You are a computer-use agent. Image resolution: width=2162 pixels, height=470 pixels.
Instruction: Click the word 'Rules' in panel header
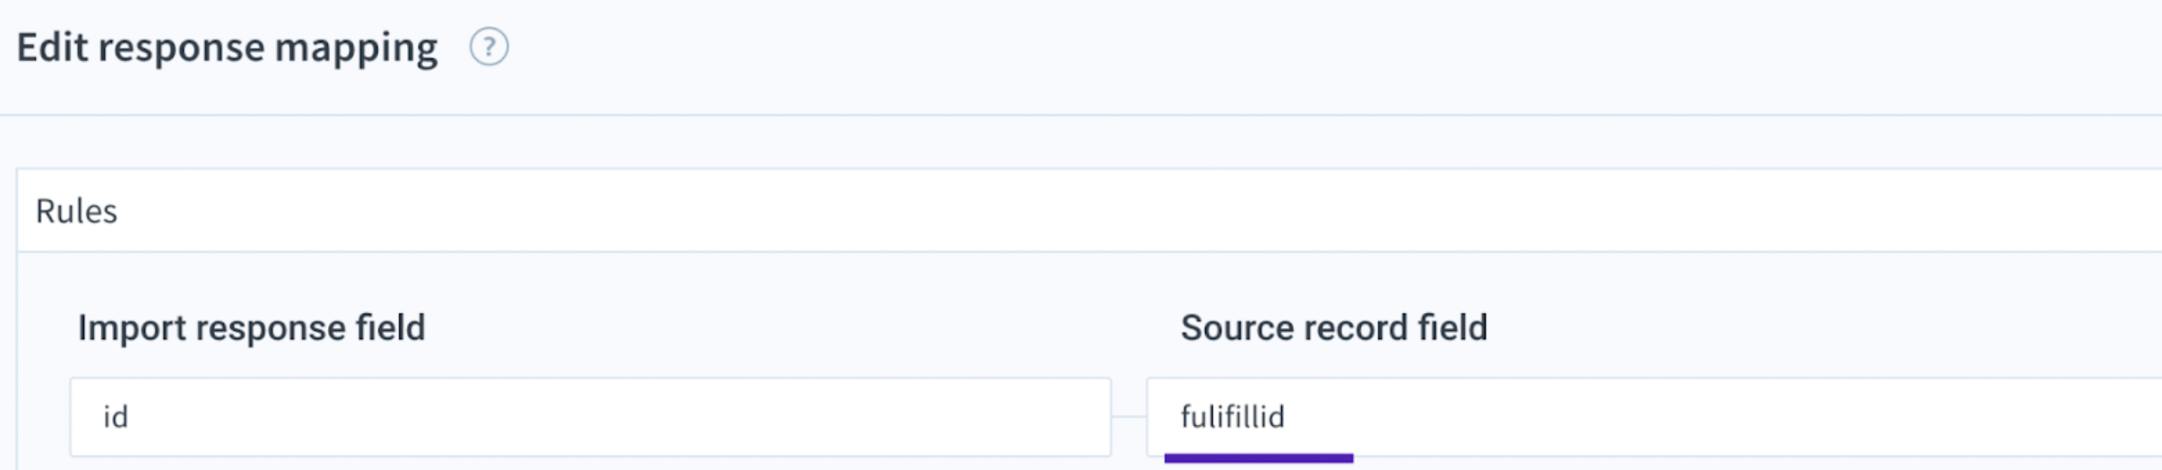[76, 211]
